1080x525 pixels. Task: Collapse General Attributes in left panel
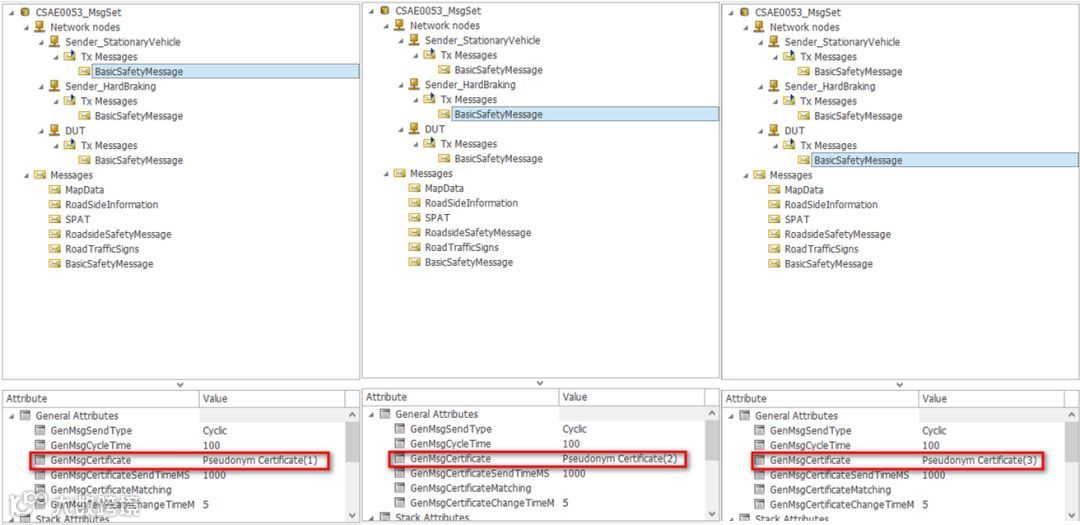pyautogui.click(x=12, y=416)
